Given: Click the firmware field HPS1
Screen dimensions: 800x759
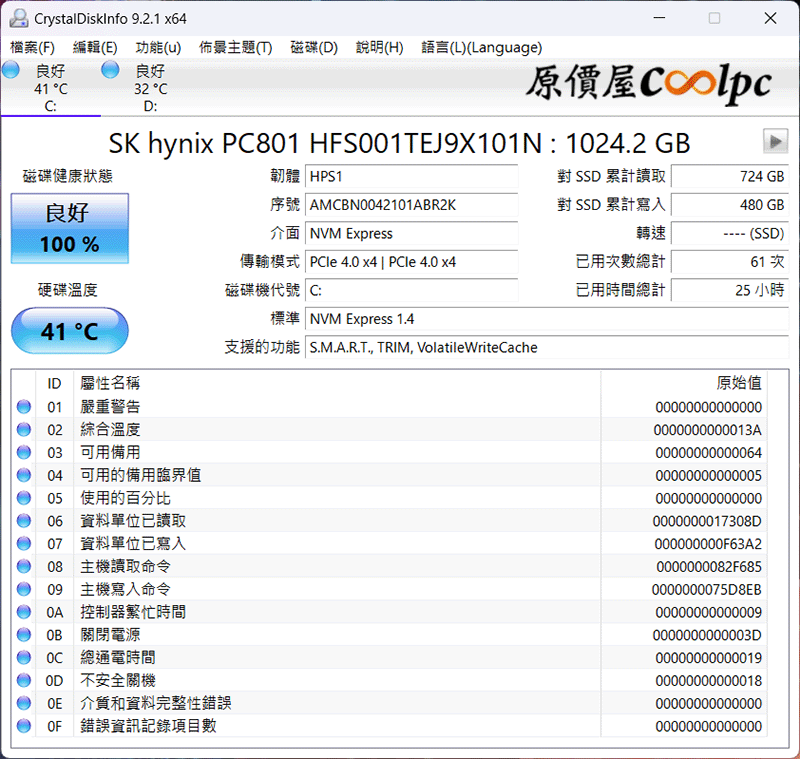Looking at the screenshot, I should [x=412, y=176].
